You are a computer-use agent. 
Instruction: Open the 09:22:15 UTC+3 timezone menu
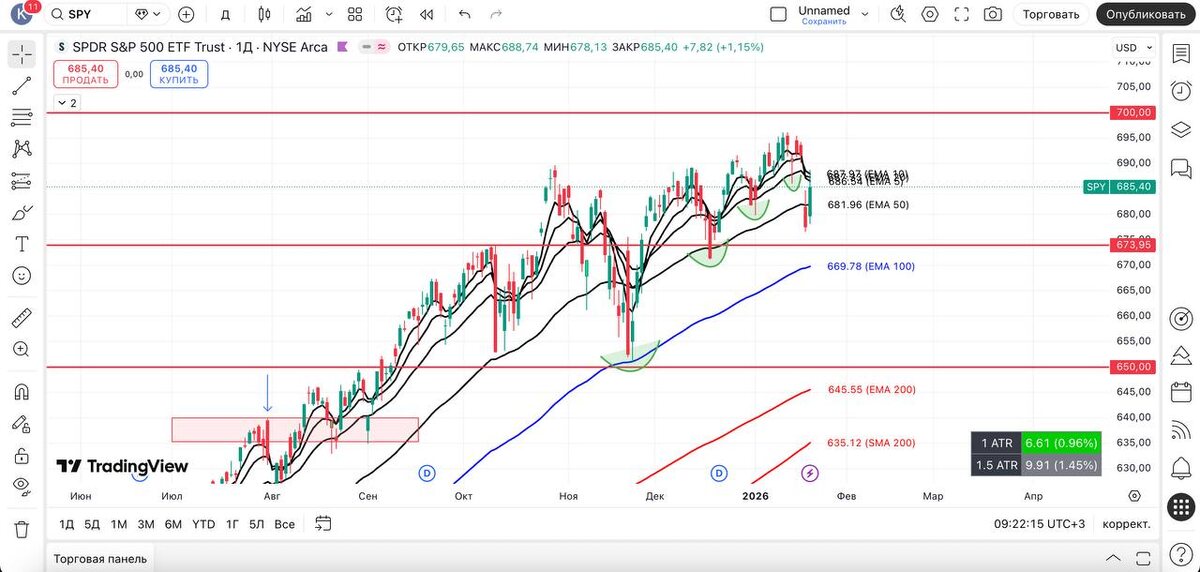1040,524
